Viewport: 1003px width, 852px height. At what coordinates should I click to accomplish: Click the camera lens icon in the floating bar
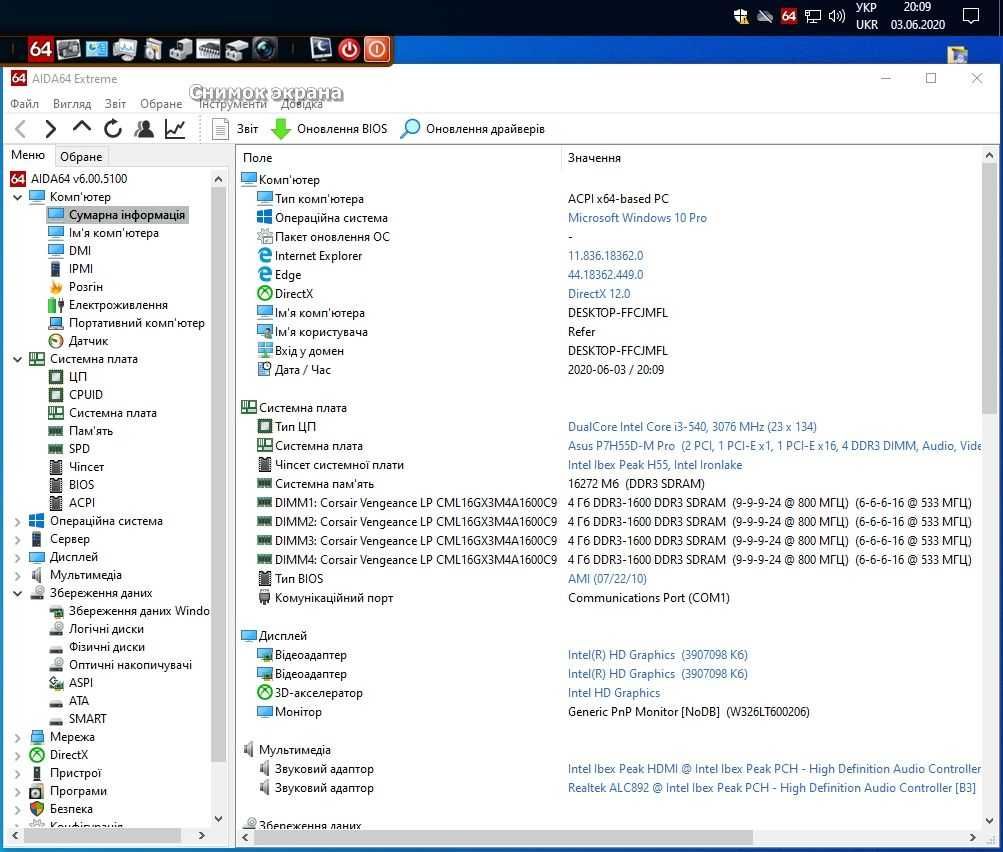tap(264, 49)
